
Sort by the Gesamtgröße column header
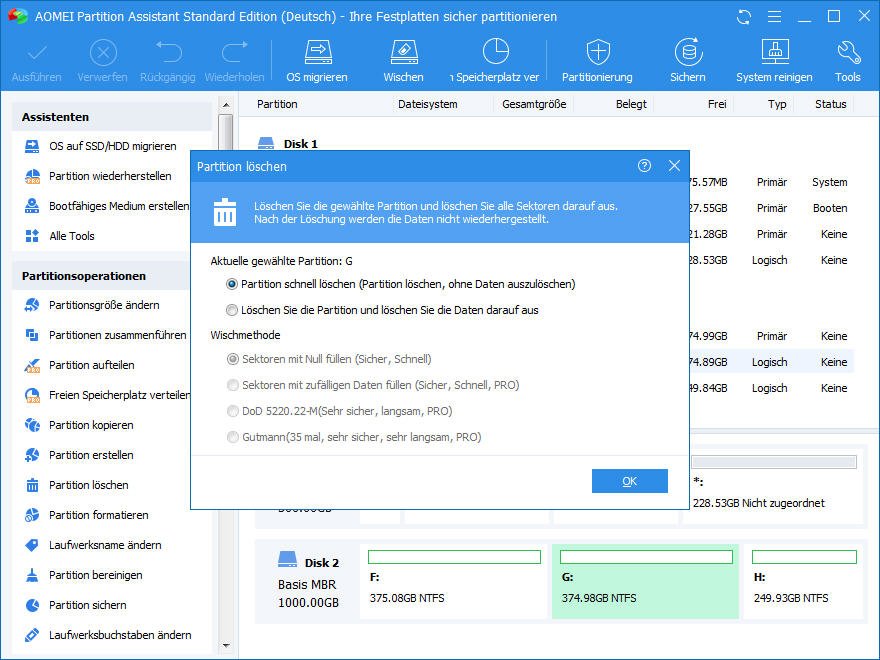click(x=534, y=104)
